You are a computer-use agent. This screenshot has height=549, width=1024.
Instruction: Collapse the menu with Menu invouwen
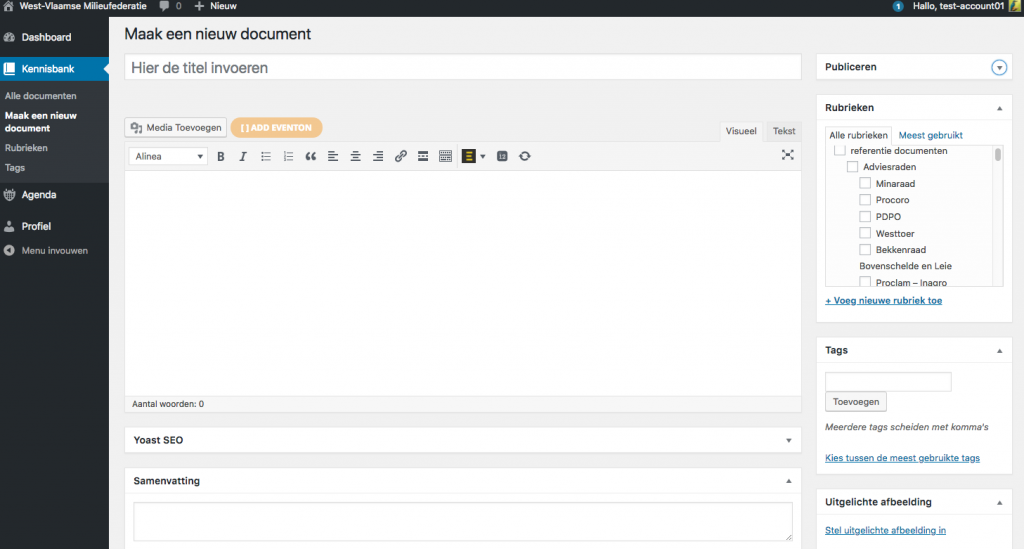click(54, 251)
